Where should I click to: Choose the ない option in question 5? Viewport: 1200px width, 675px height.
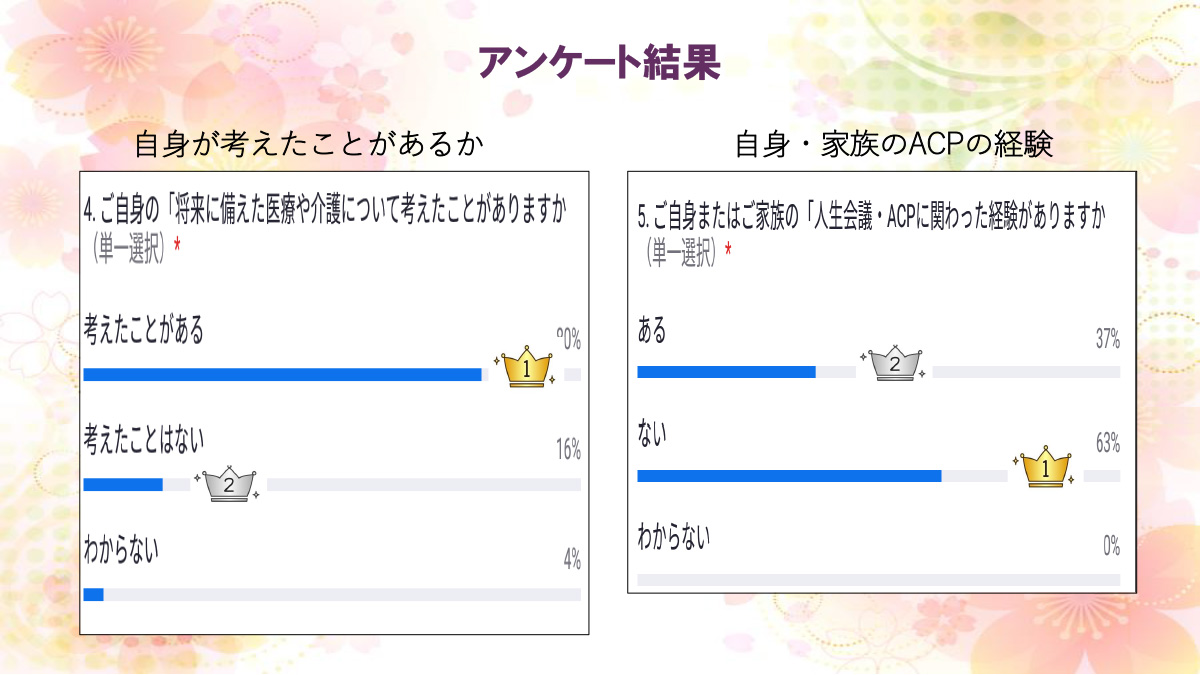point(651,434)
